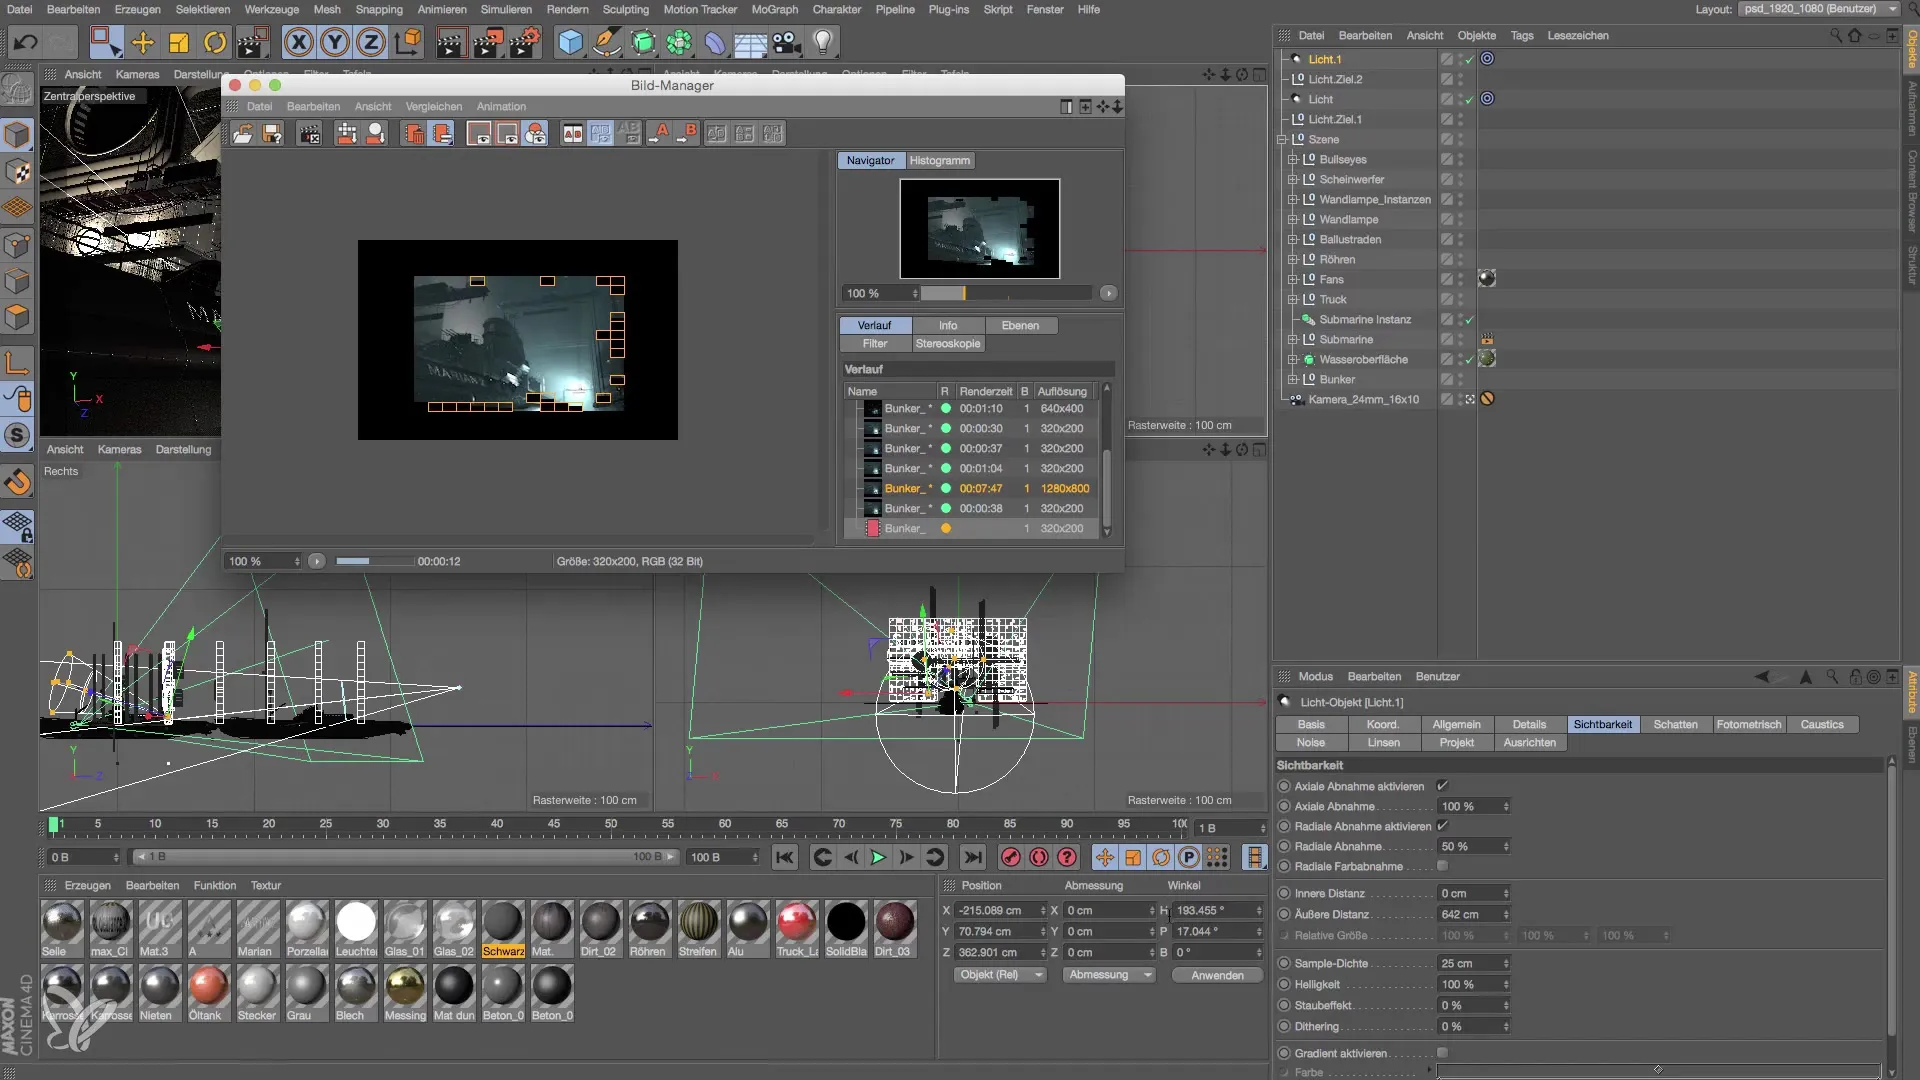This screenshot has width=1920, height=1080.
Task: Activate the Move tool in top toolbar
Action: click(x=143, y=42)
